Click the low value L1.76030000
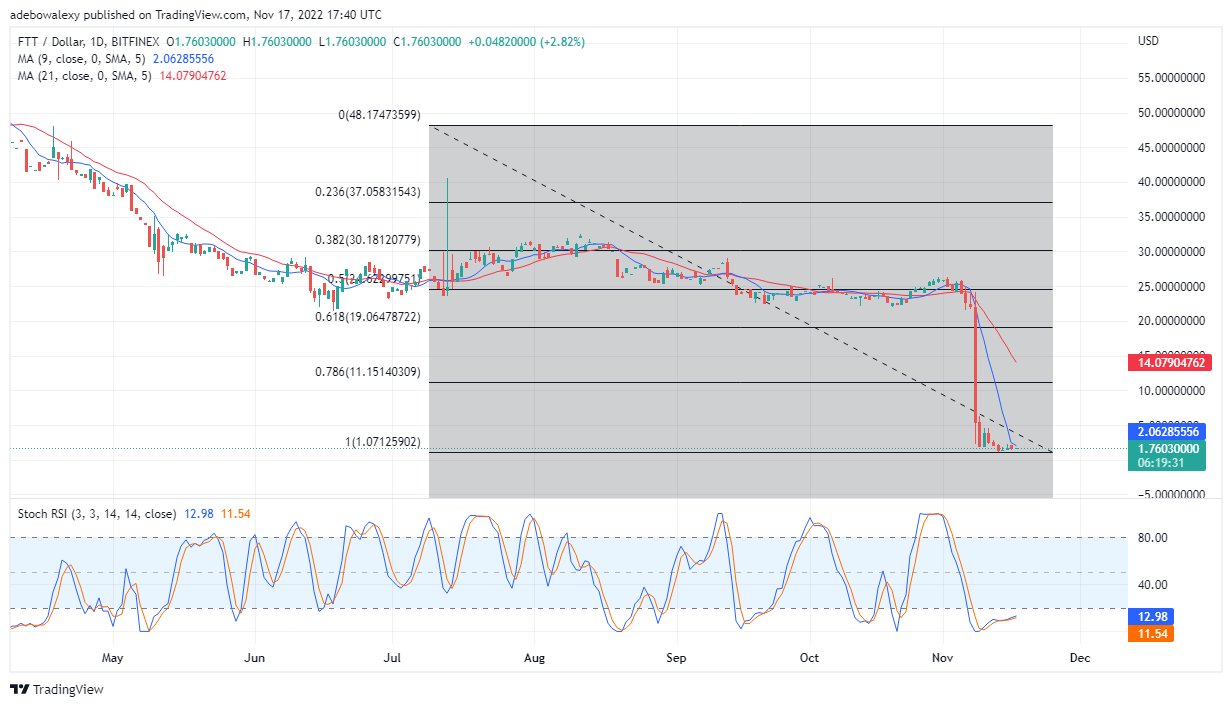1232x707 pixels. (x=353, y=41)
